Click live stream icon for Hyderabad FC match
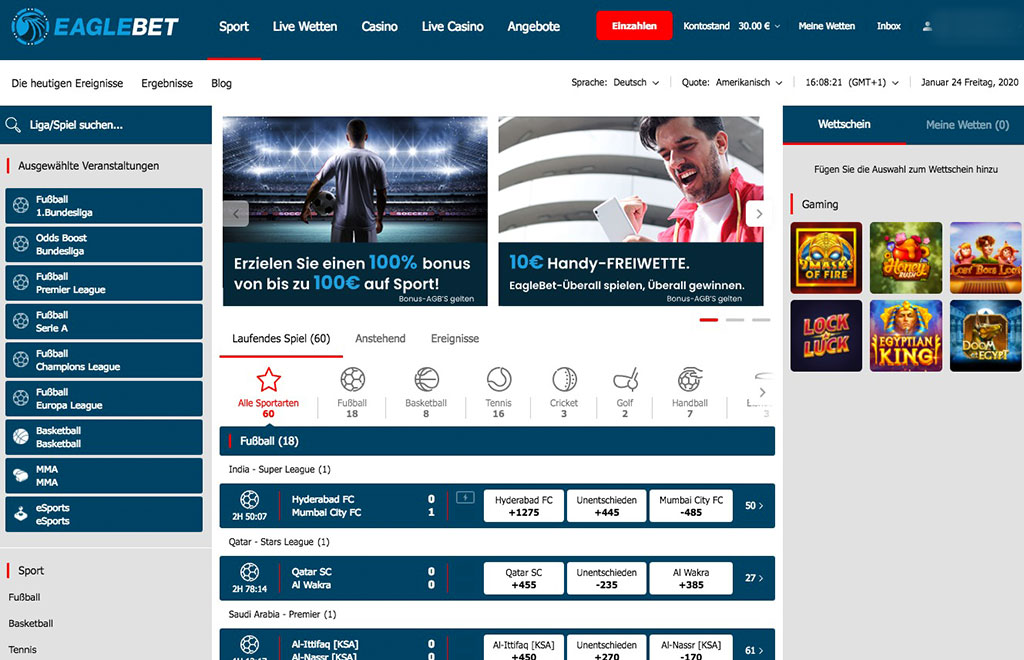The image size is (1024, 660). 465,497
